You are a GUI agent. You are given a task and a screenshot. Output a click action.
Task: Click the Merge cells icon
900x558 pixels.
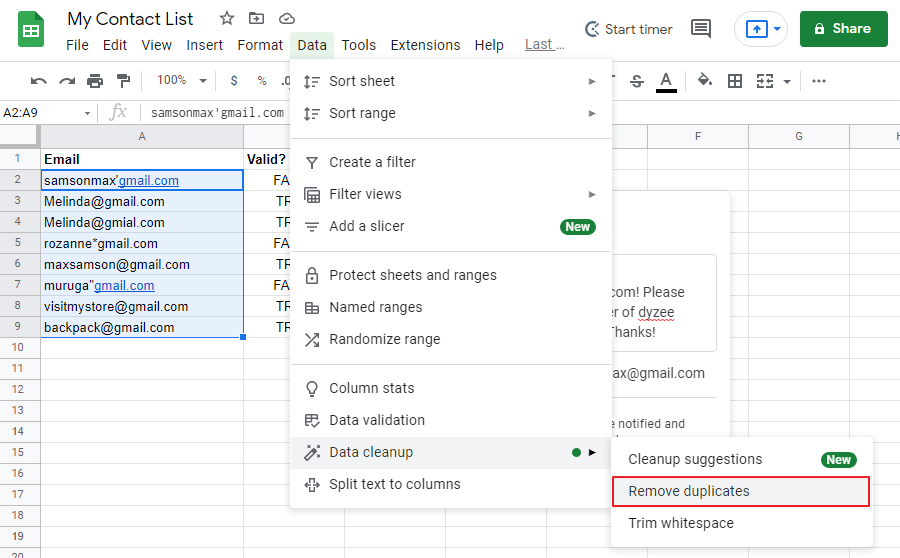tap(765, 81)
